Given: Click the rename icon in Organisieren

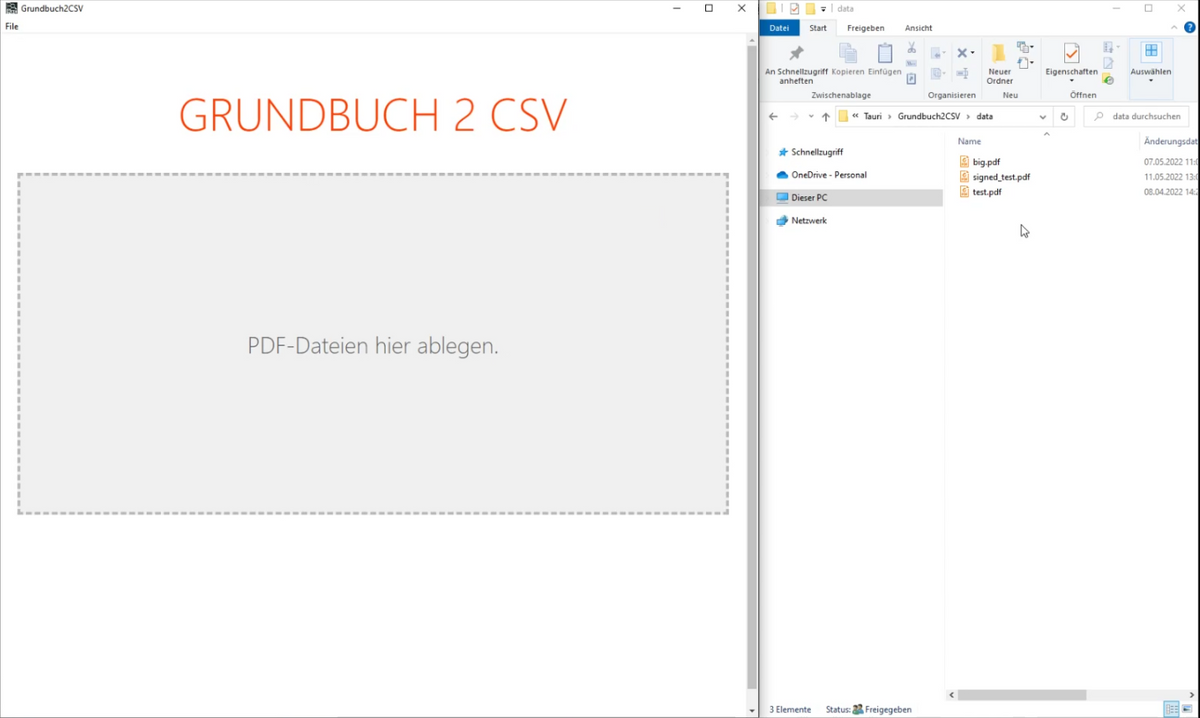Looking at the screenshot, I should point(962,73).
